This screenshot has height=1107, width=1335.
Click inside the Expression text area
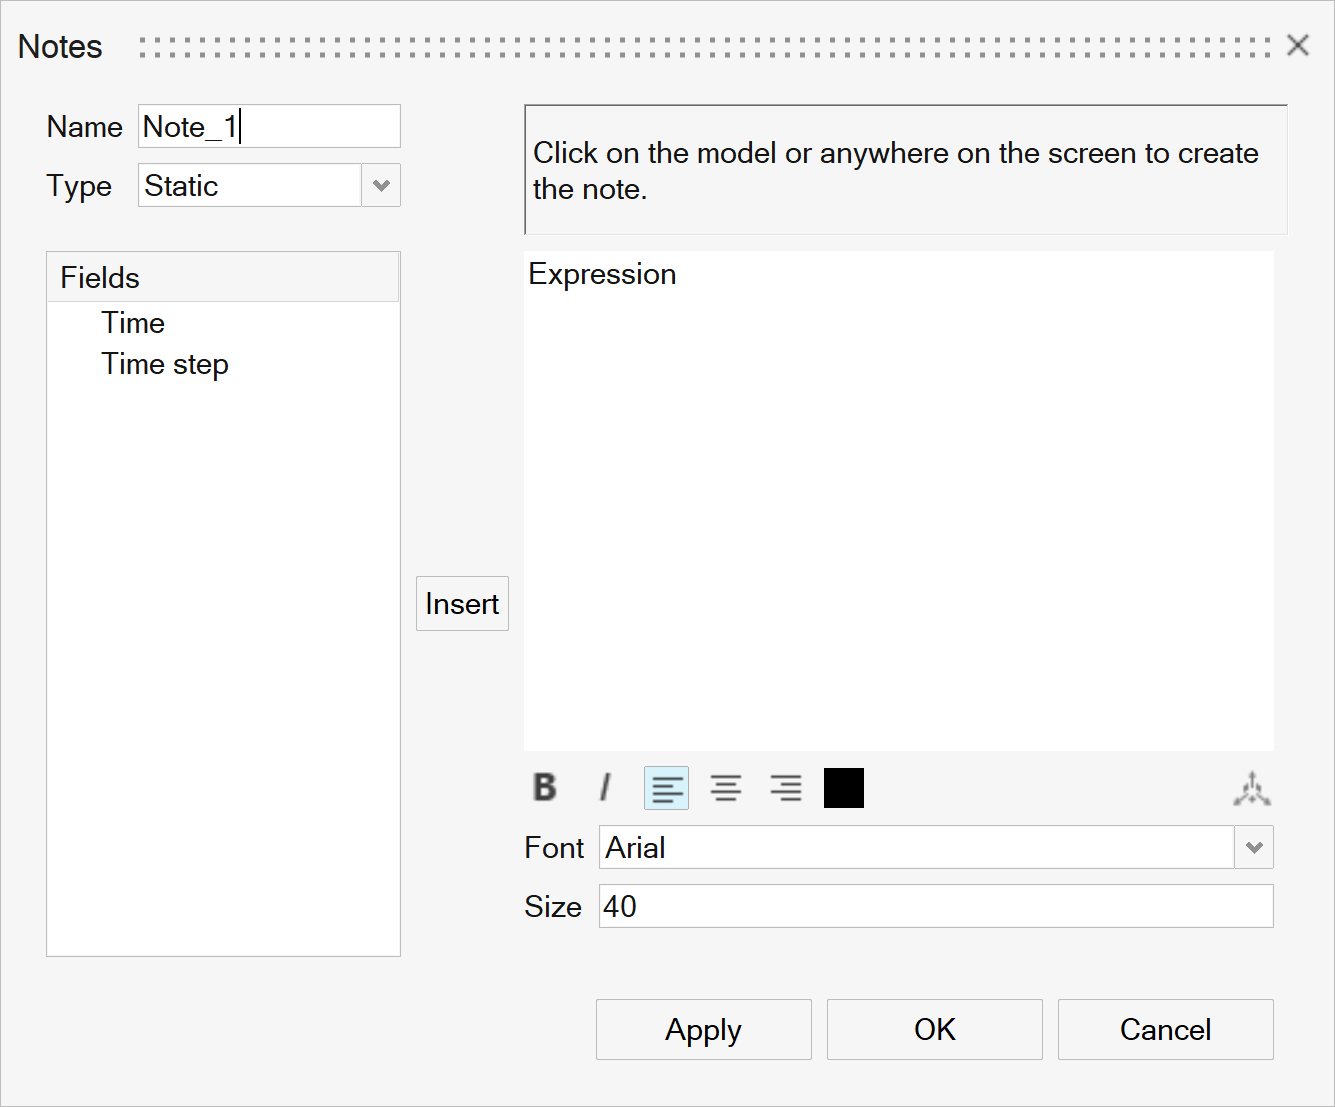point(898,500)
